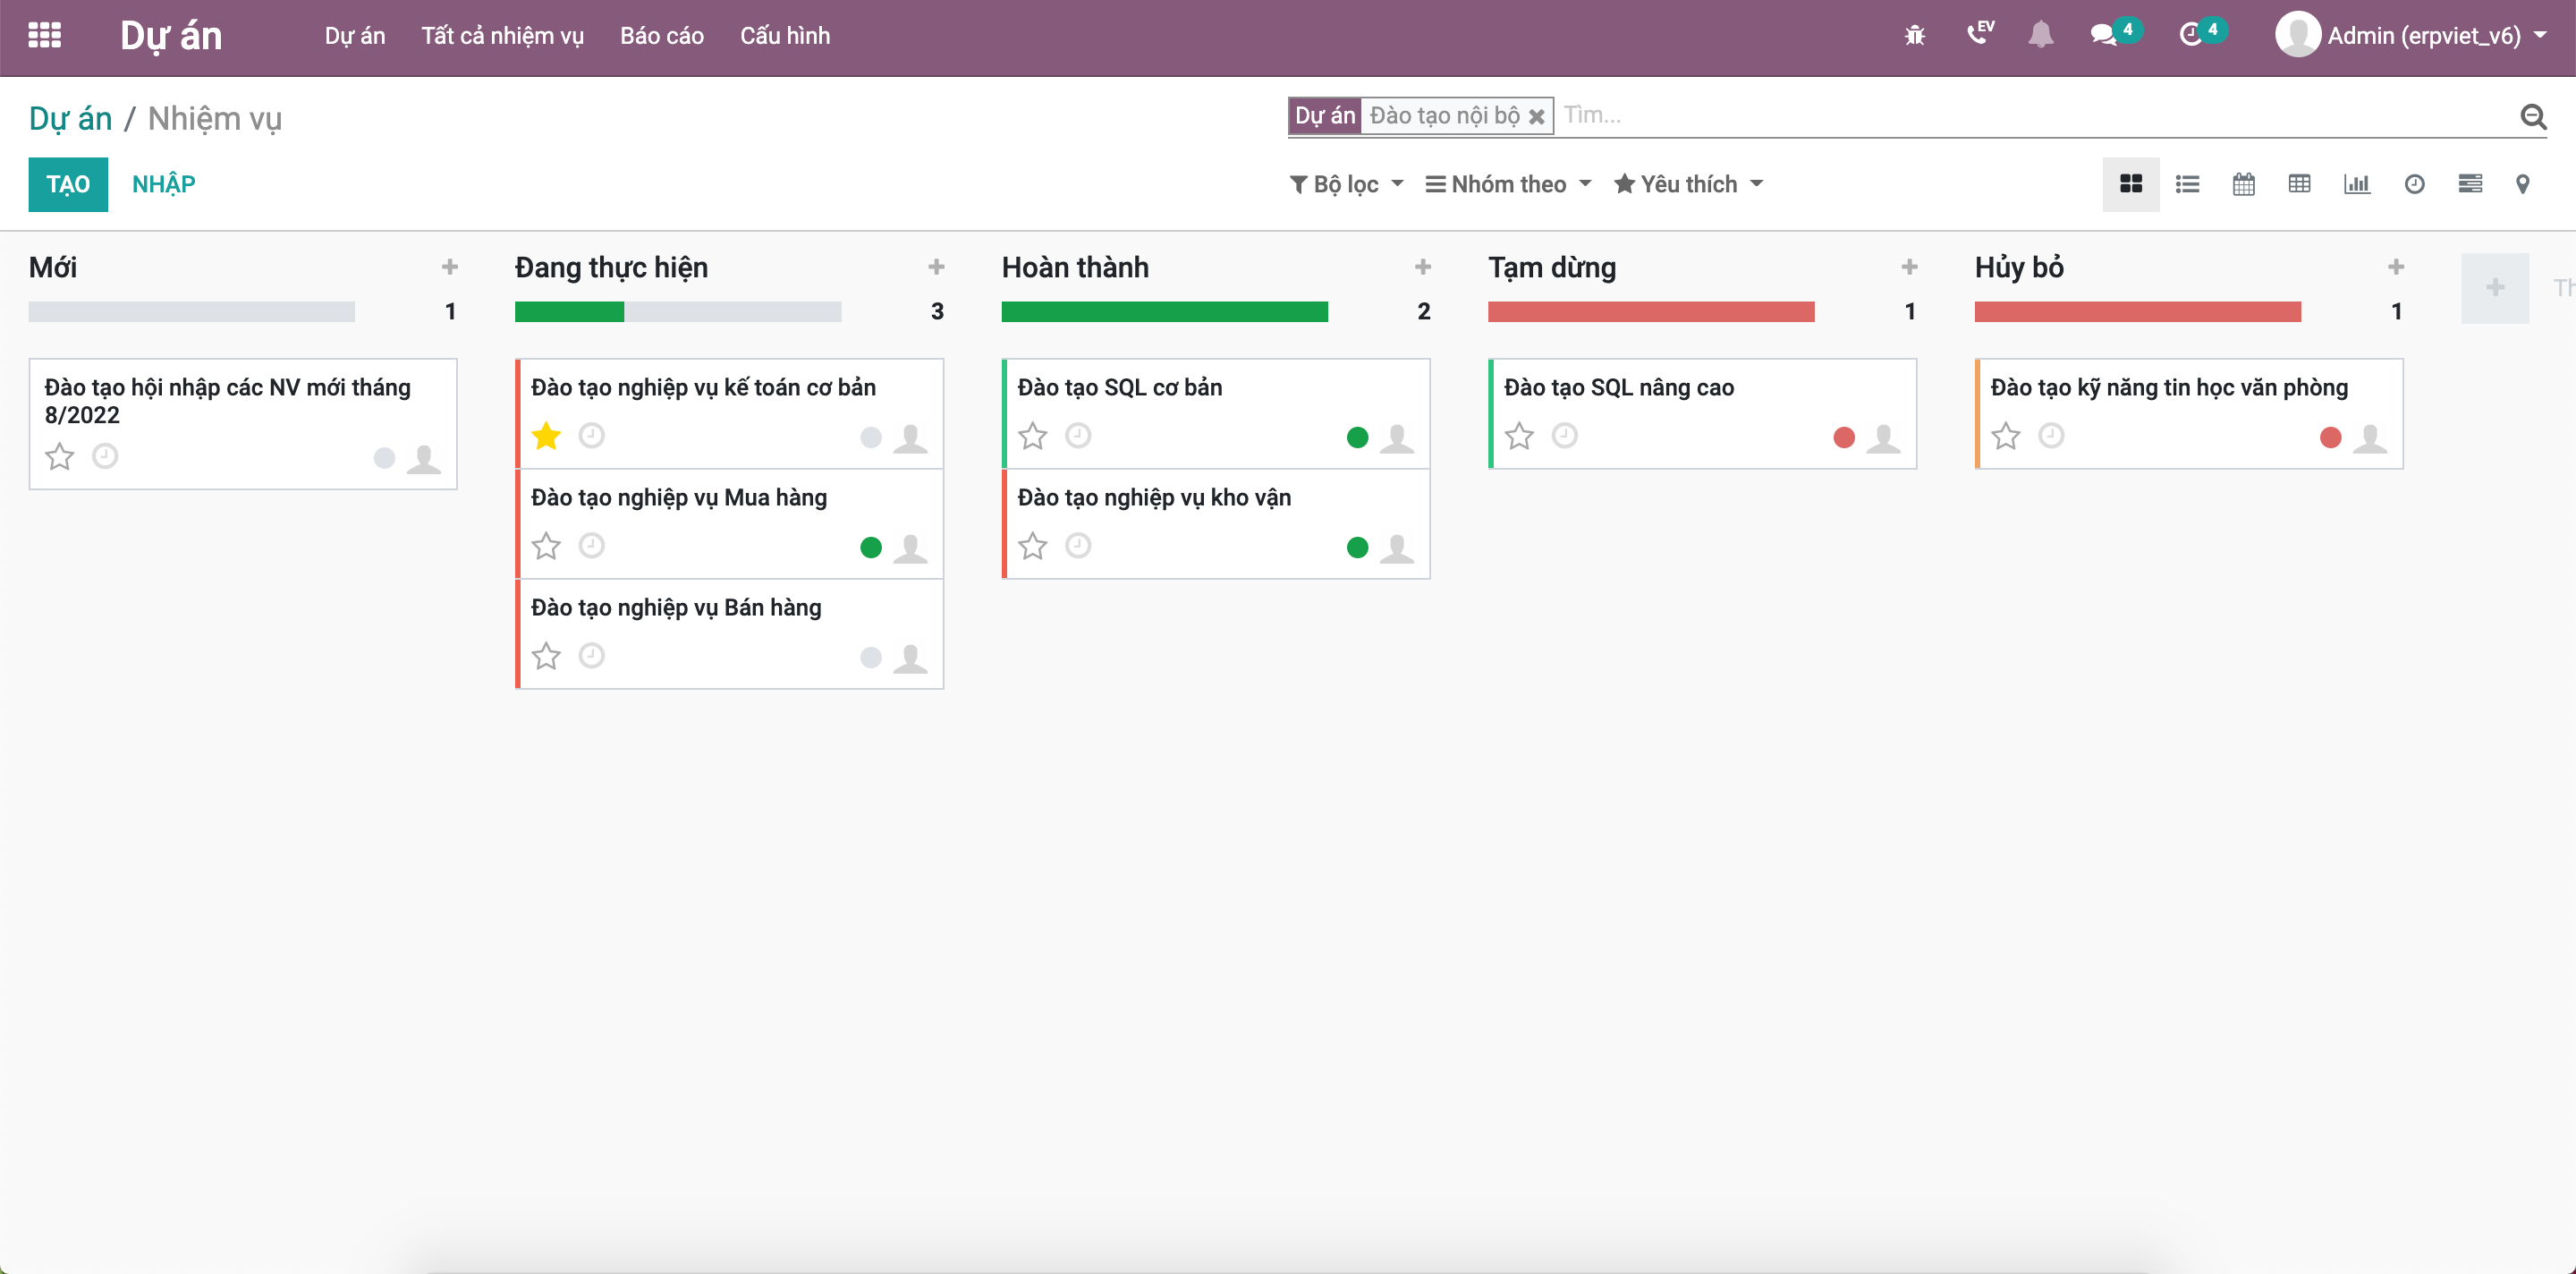Image resolution: width=2576 pixels, height=1274 pixels.
Task: Open activity clock on Đào tạo nghiệp vụ Mua hàng
Action: [x=592, y=546]
